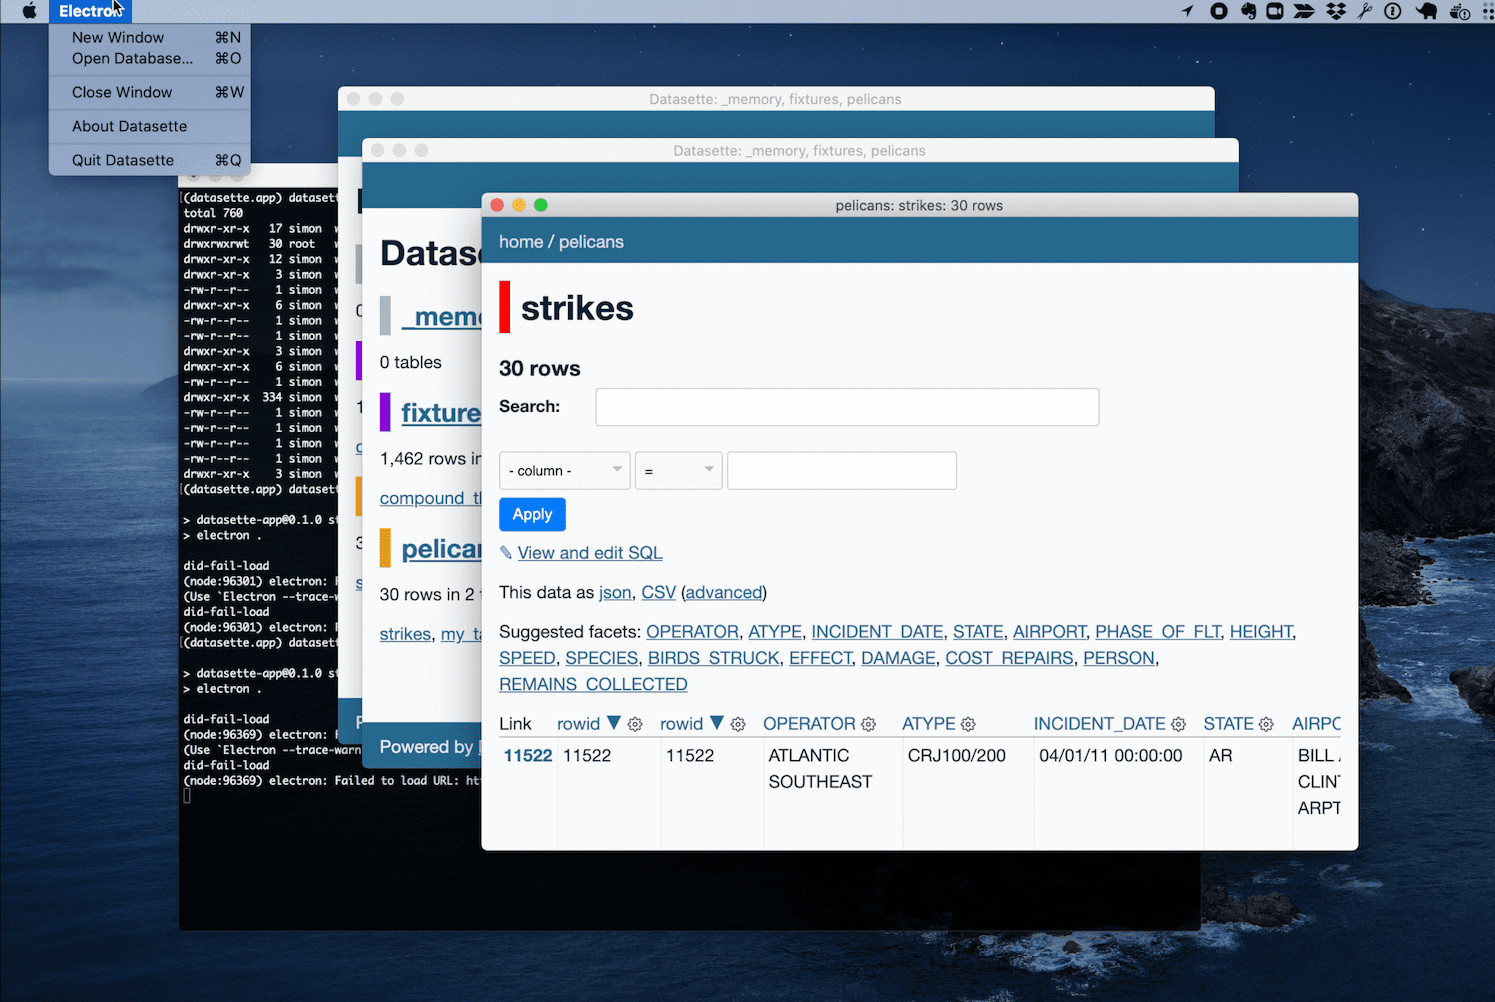
Task: Go to home in the breadcrumb
Action: 521,242
